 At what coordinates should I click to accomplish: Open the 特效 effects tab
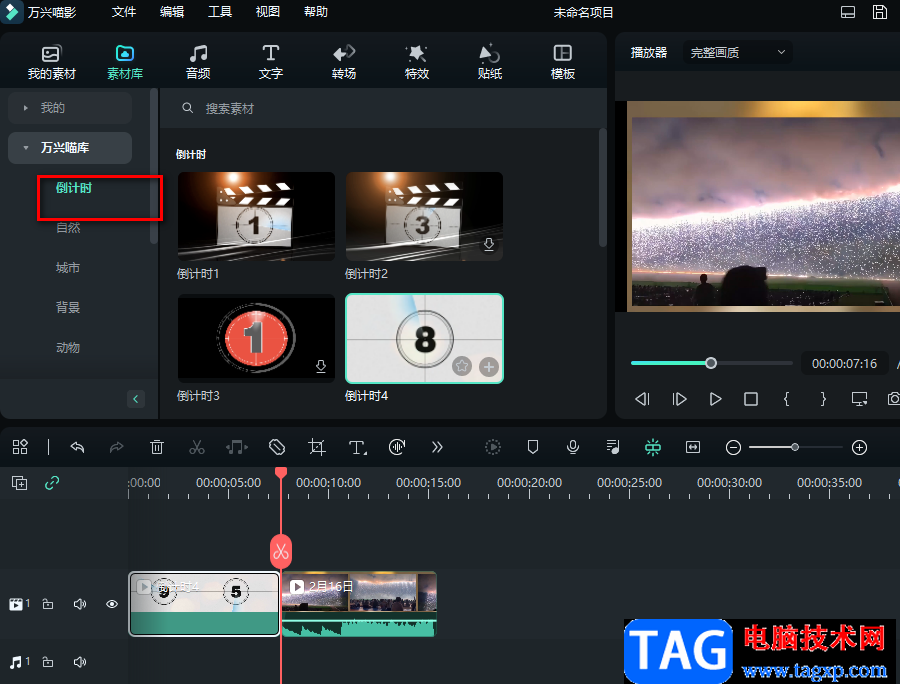pyautogui.click(x=417, y=62)
